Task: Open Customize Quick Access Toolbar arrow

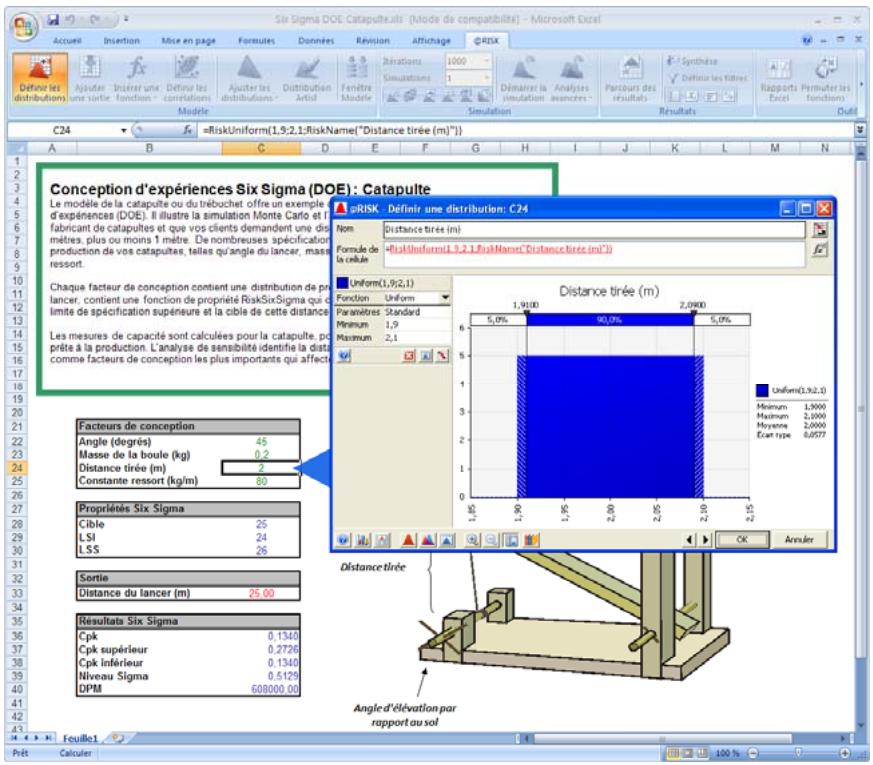Action: [126, 19]
